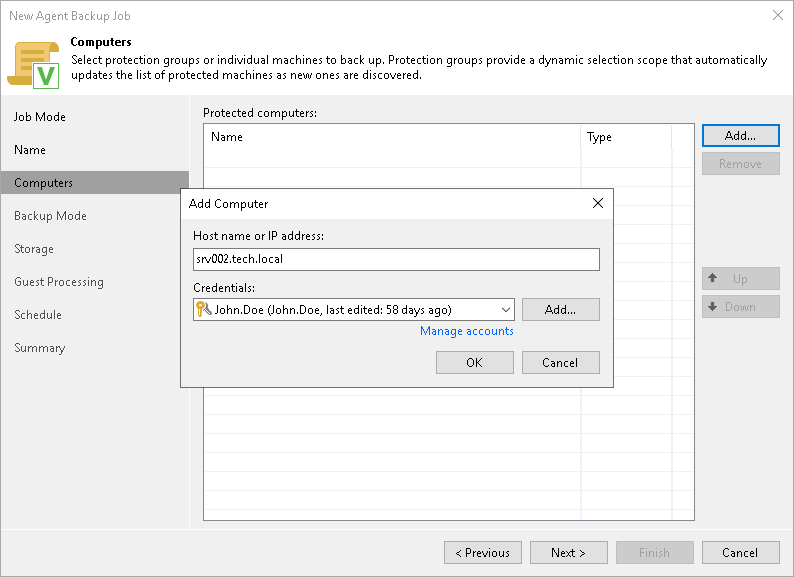
Task: Click OK in the Add Computer dialog
Action: pyautogui.click(x=474, y=362)
